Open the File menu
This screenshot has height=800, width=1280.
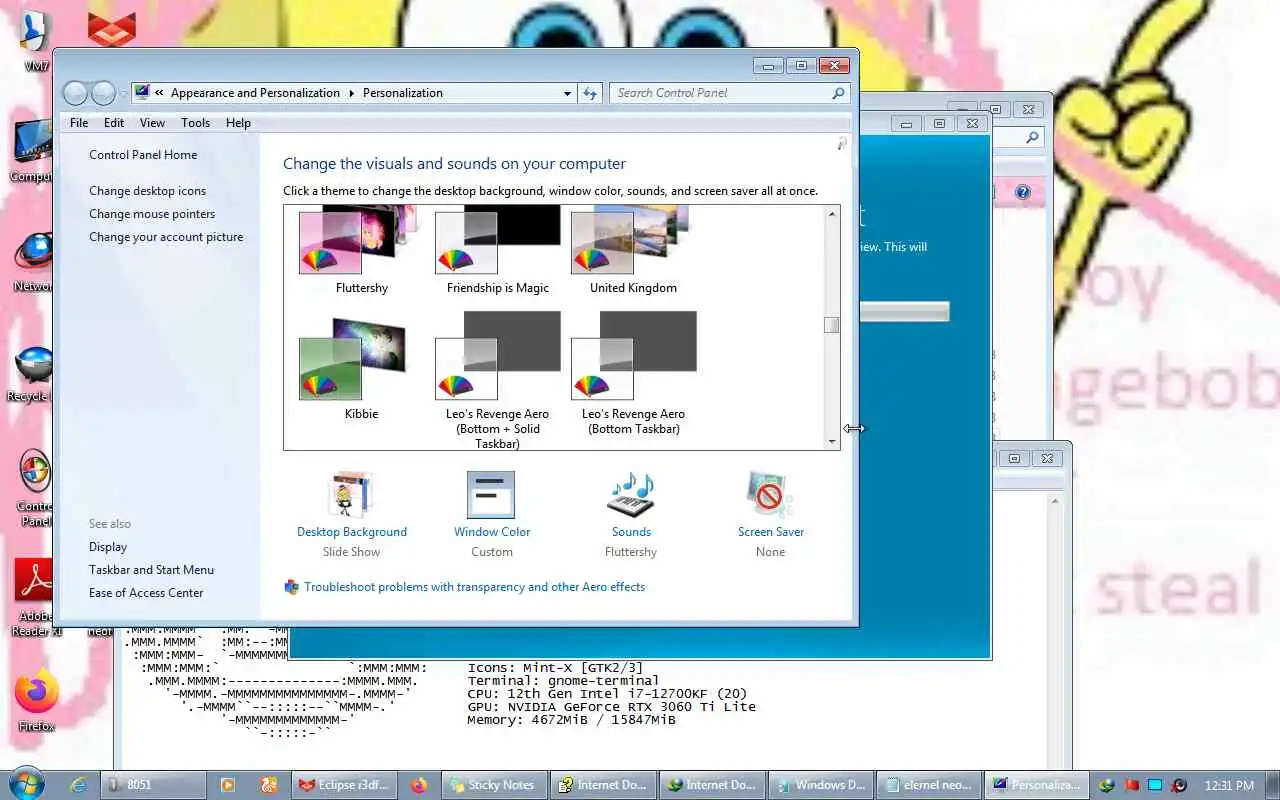click(x=79, y=123)
